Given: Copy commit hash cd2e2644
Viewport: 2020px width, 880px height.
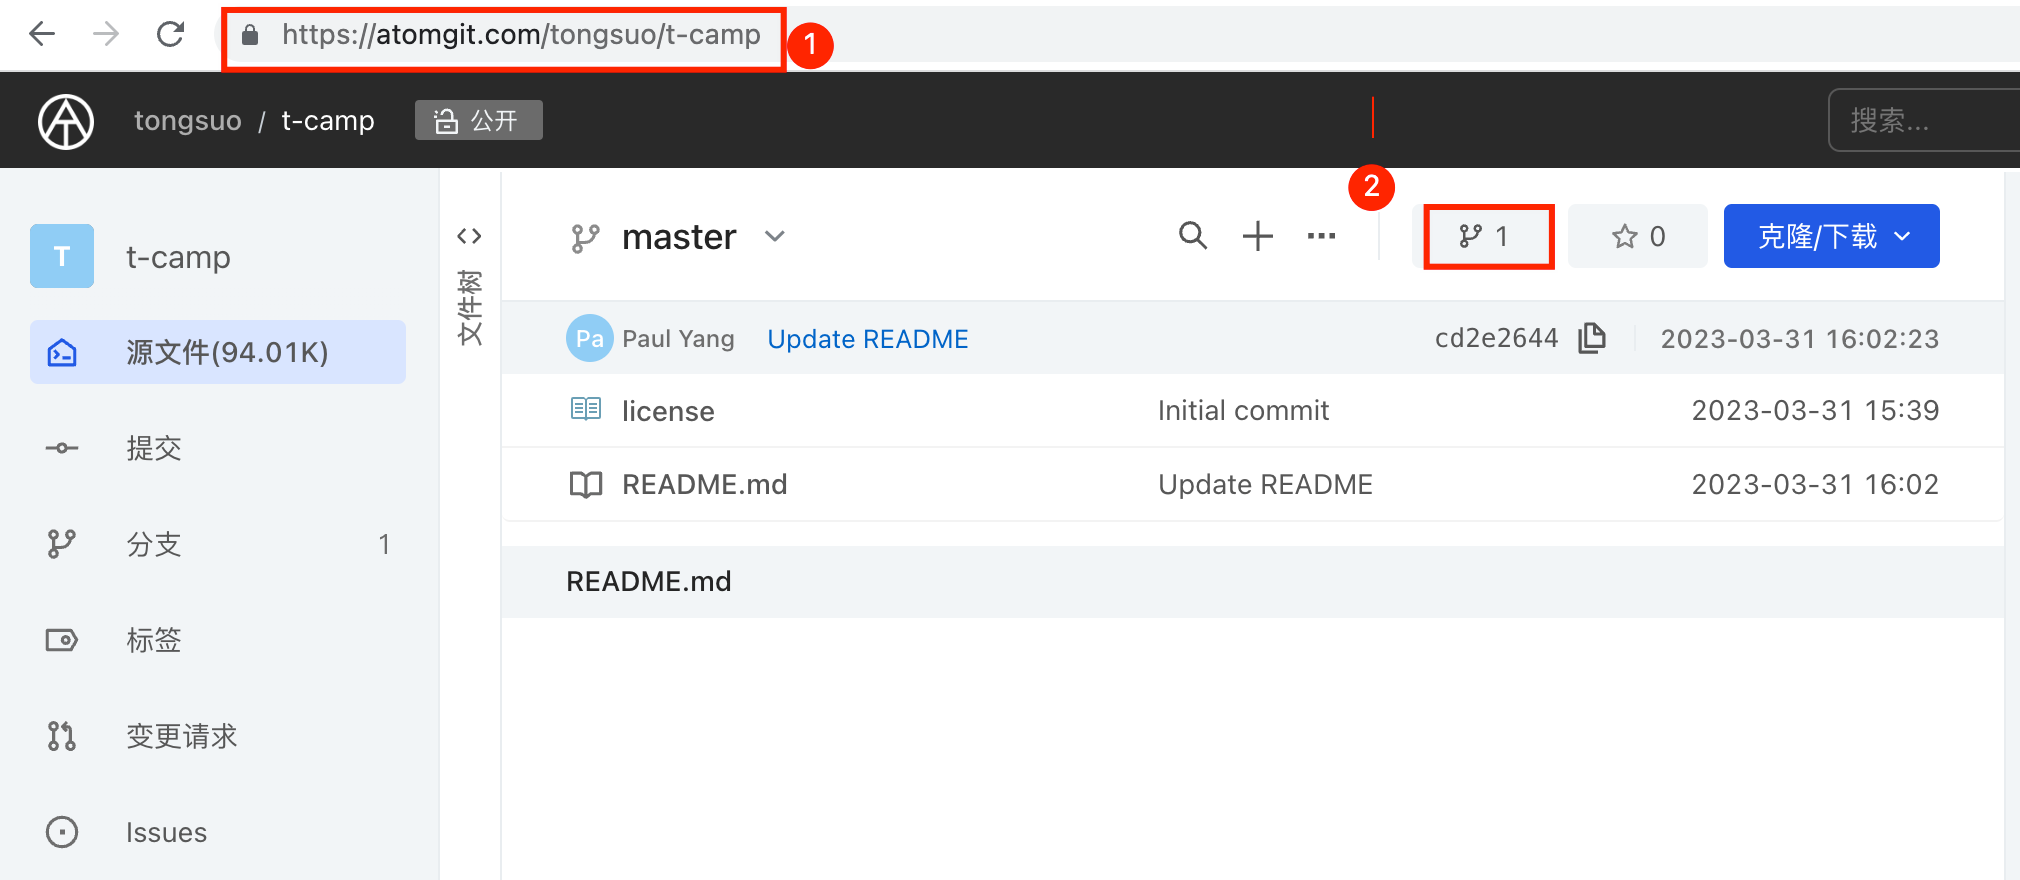Looking at the screenshot, I should (x=1591, y=339).
